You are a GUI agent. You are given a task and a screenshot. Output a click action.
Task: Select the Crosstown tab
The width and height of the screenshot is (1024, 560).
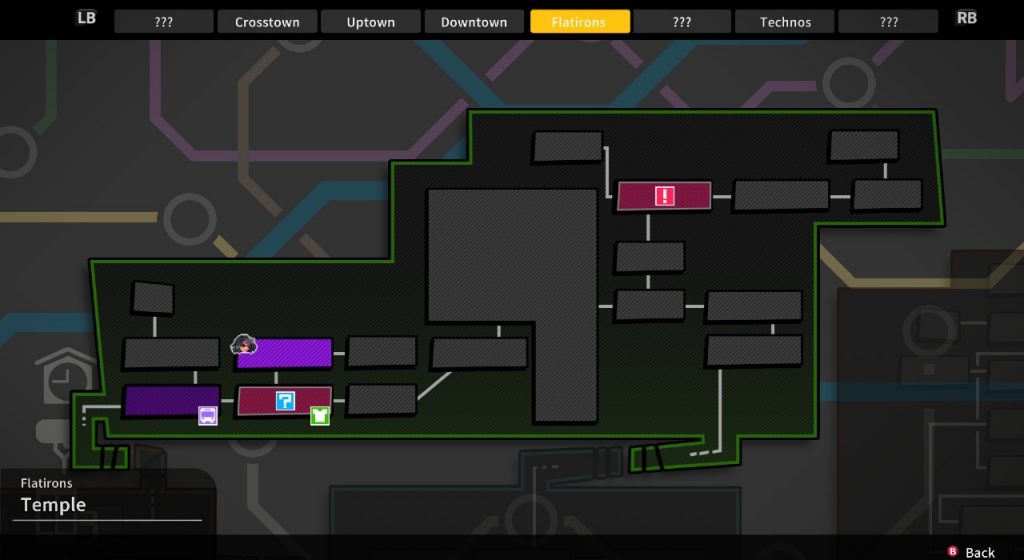click(x=267, y=22)
